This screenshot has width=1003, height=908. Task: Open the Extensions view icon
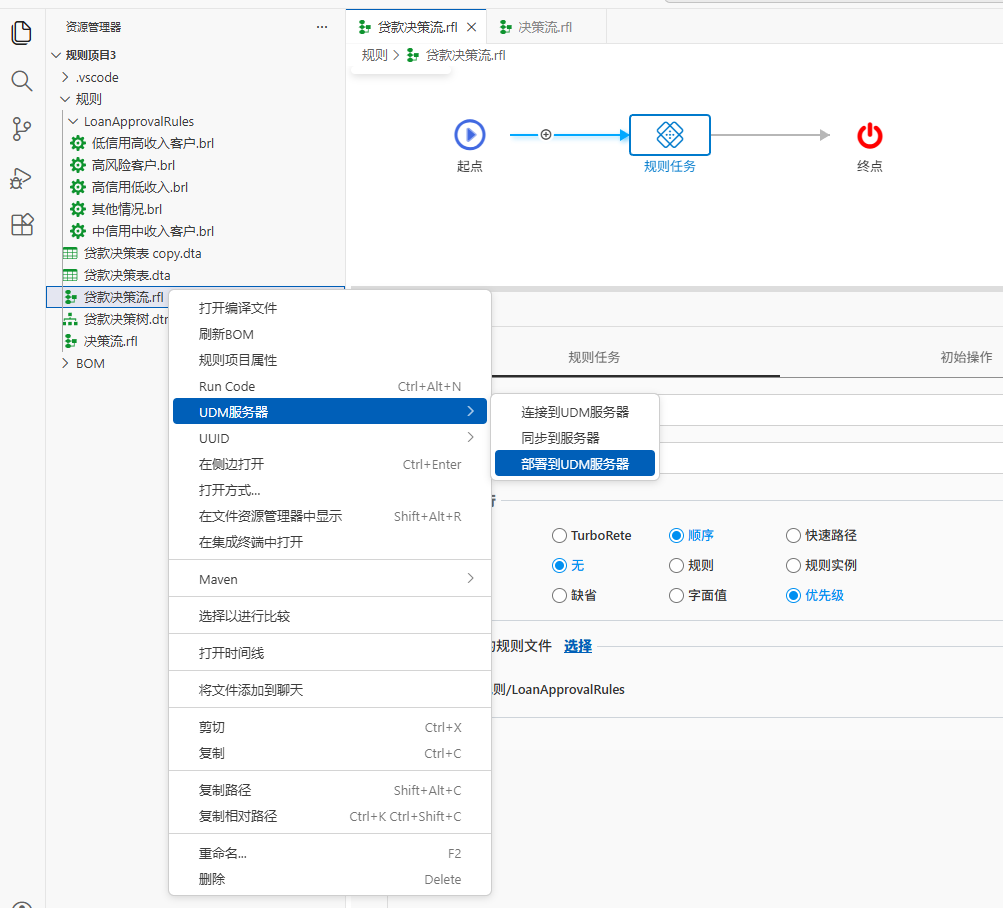(22, 225)
